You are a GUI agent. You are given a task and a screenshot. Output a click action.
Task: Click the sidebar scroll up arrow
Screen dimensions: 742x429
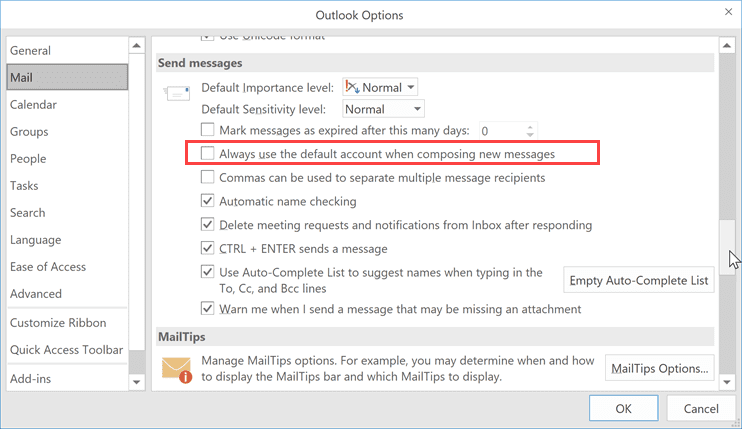[x=137, y=46]
